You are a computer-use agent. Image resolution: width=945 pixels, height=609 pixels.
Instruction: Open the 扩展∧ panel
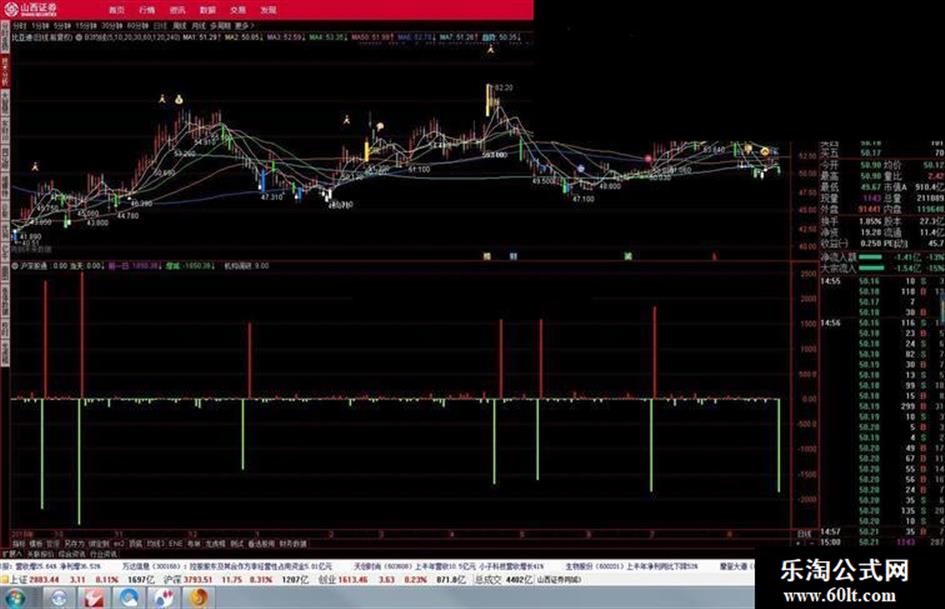(x=11, y=553)
